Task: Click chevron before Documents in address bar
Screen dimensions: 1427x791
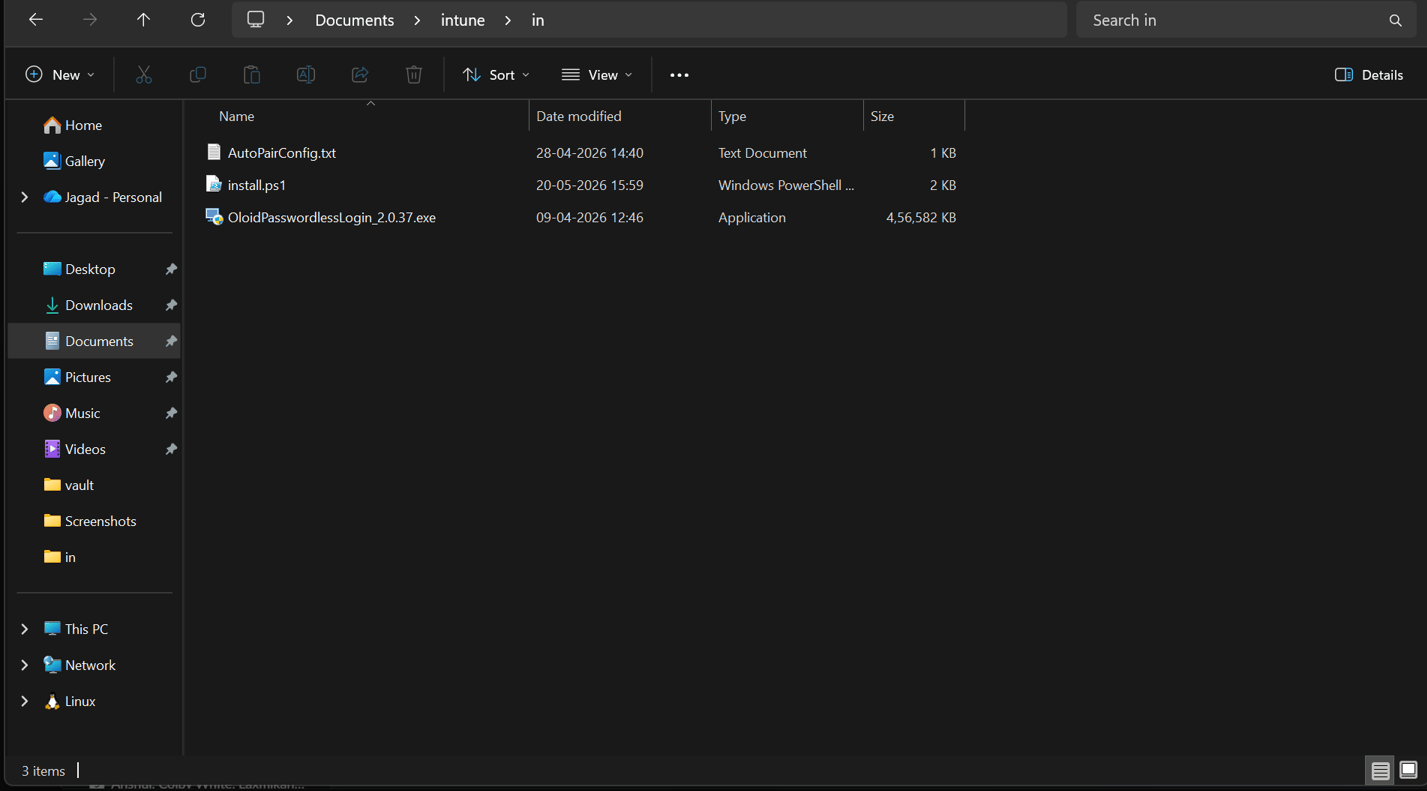Action: click(x=290, y=20)
